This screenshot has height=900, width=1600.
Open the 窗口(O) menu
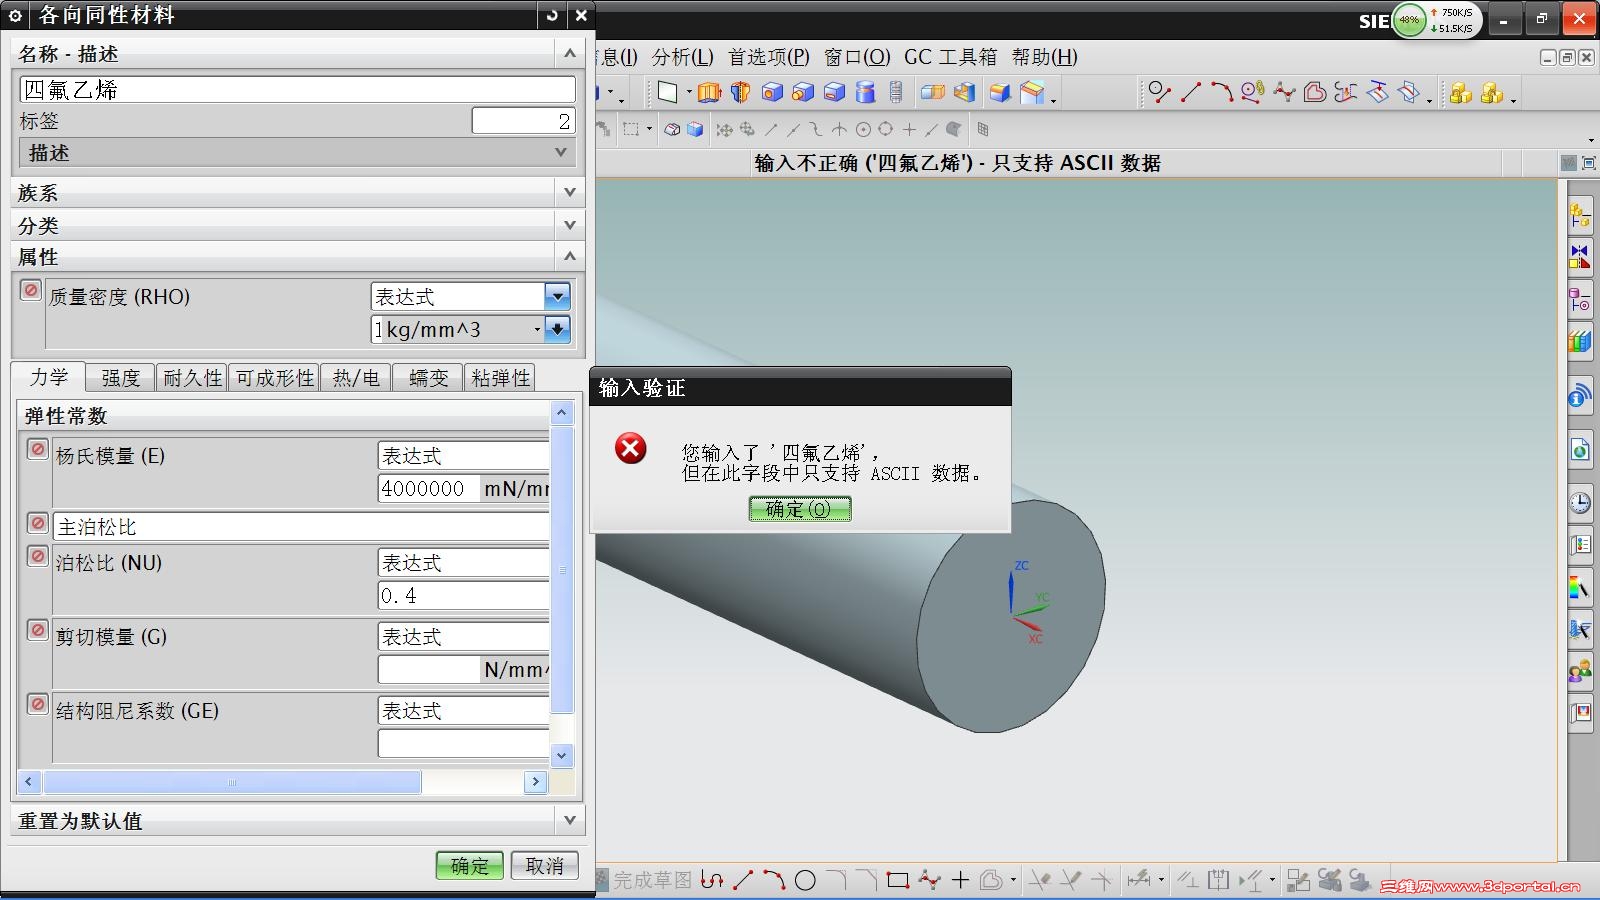tap(857, 57)
